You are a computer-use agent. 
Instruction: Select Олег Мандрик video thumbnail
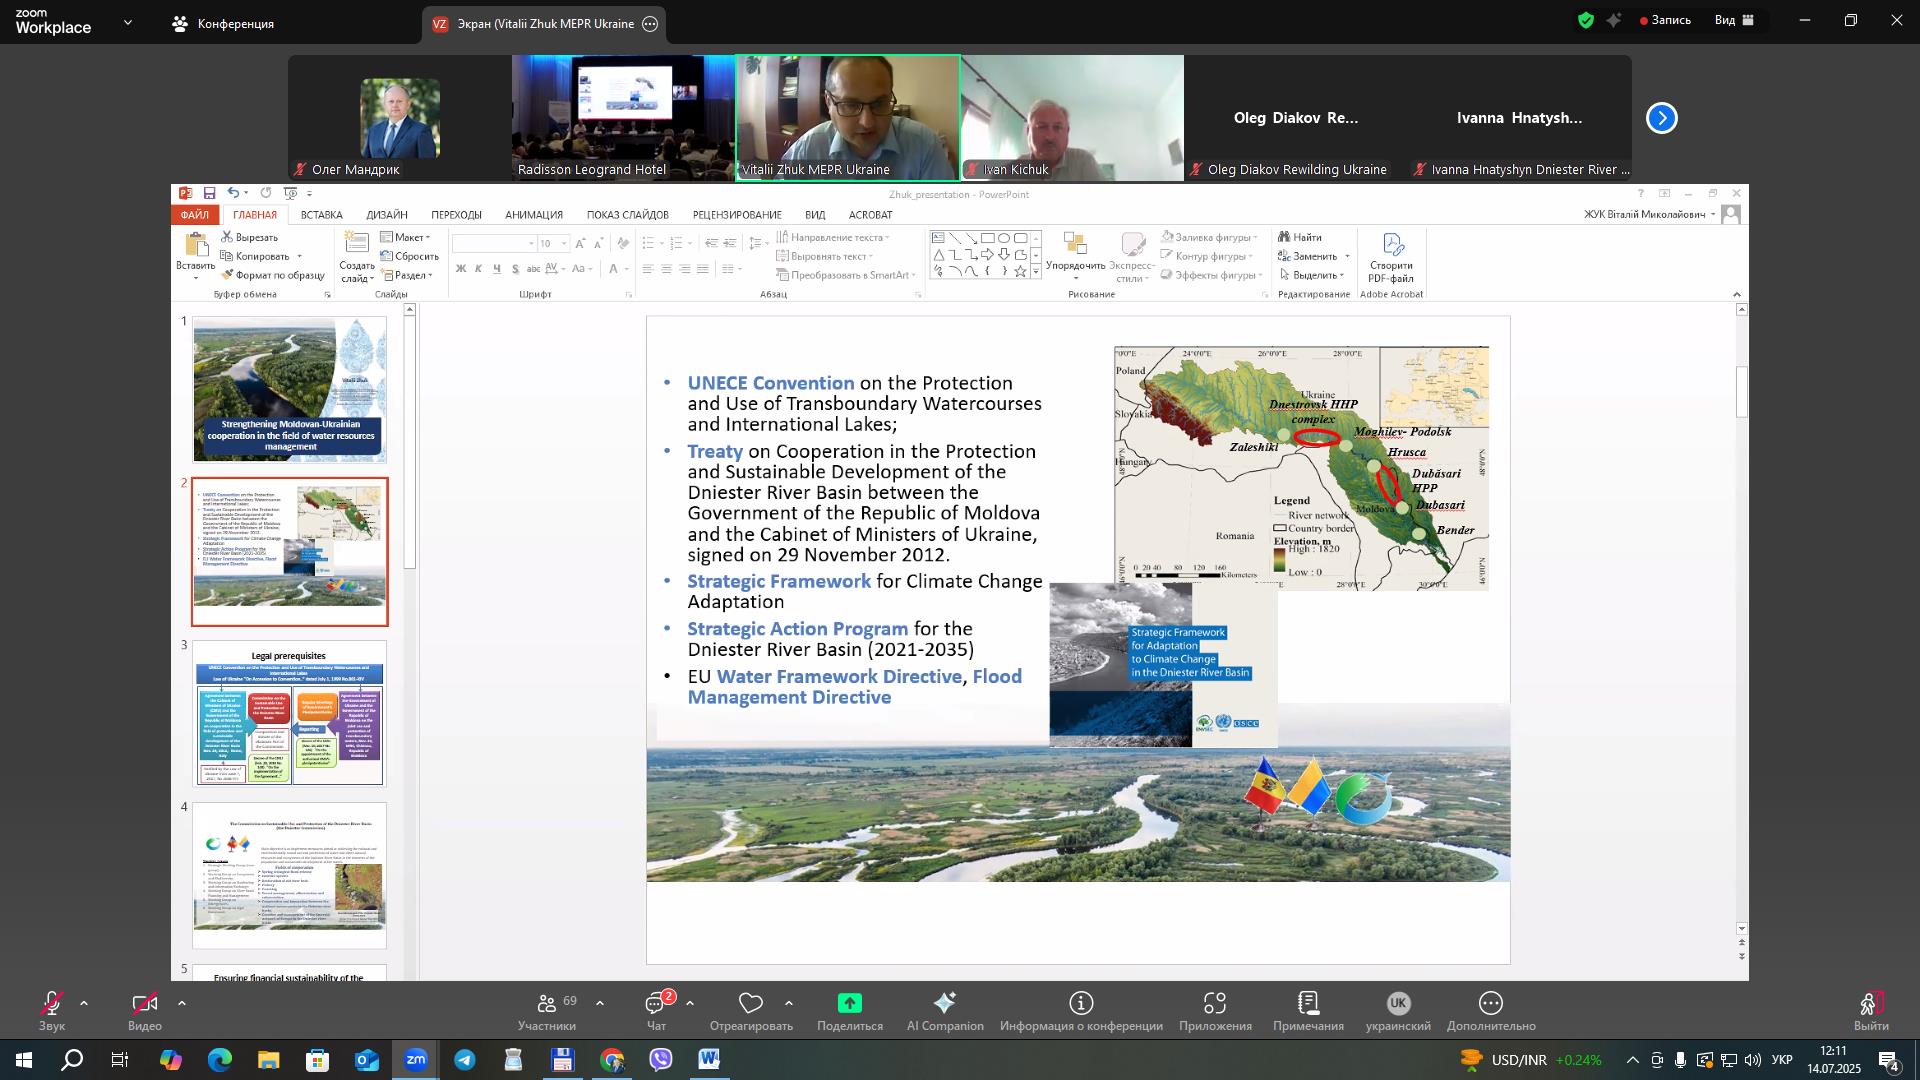point(400,118)
